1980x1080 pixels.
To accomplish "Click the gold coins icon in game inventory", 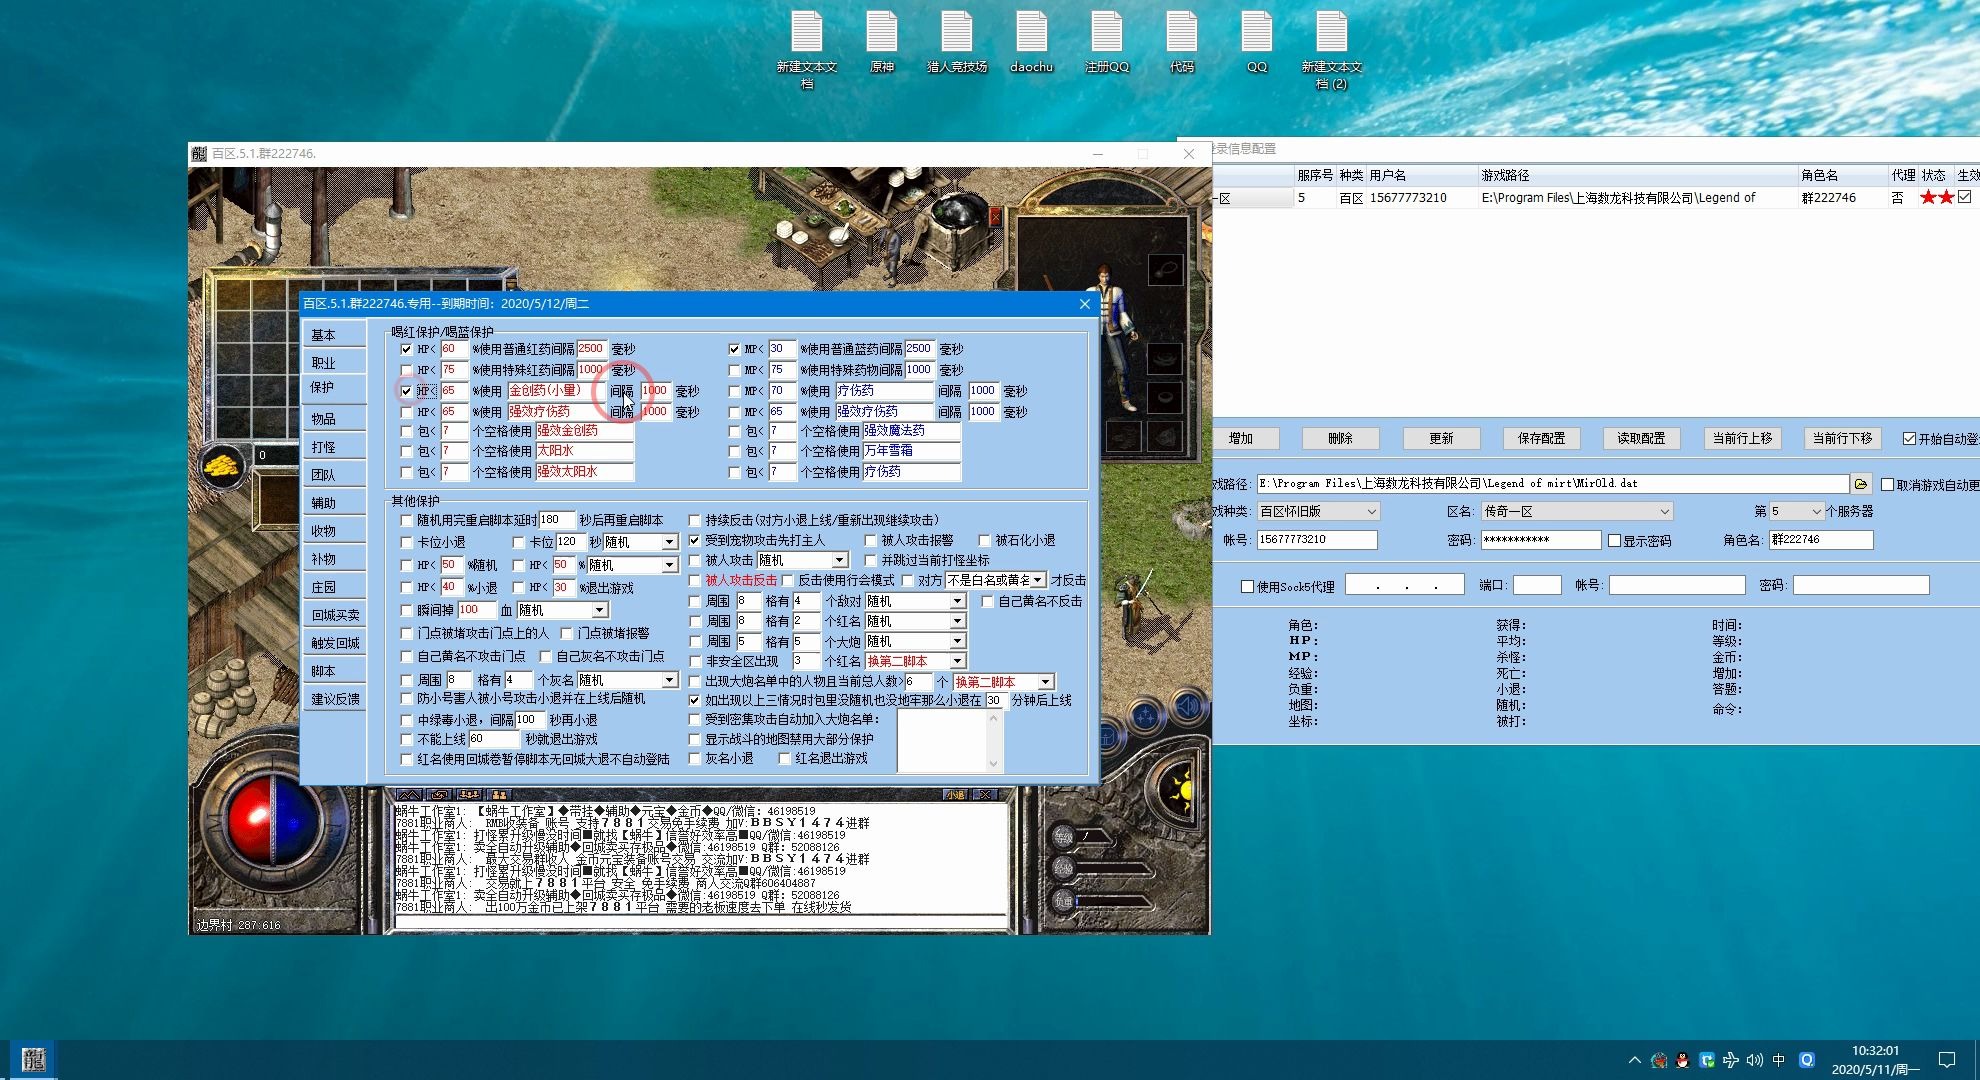I will click(x=222, y=465).
